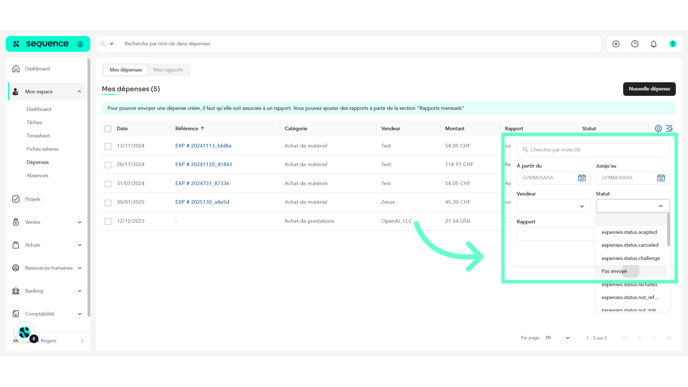688x387 pixels.
Task: Select expenses.status.challenge option
Action: pos(631,258)
